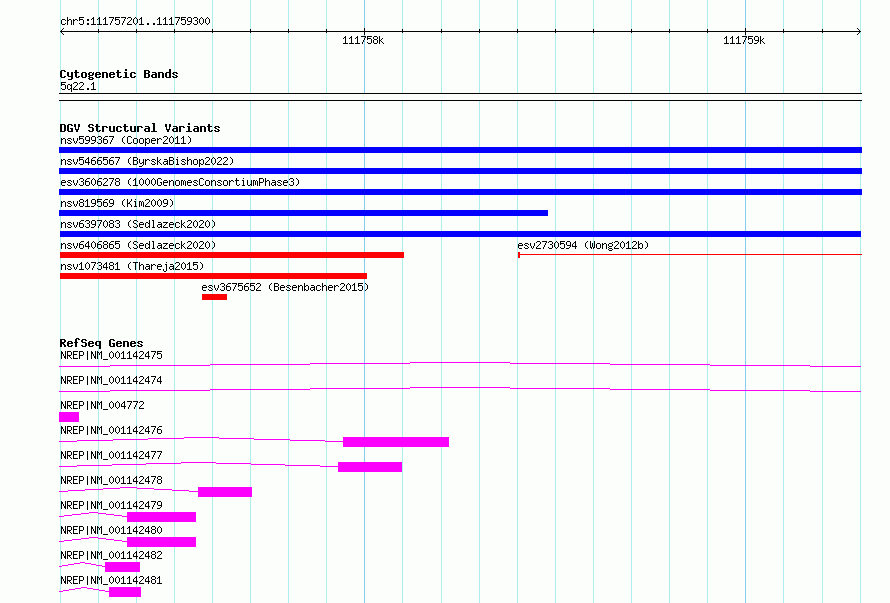890x603 pixels.
Task: Open the esv3606278 (1000GenomesConsortiumPhase3) variant bar
Action: [x=460, y=192]
